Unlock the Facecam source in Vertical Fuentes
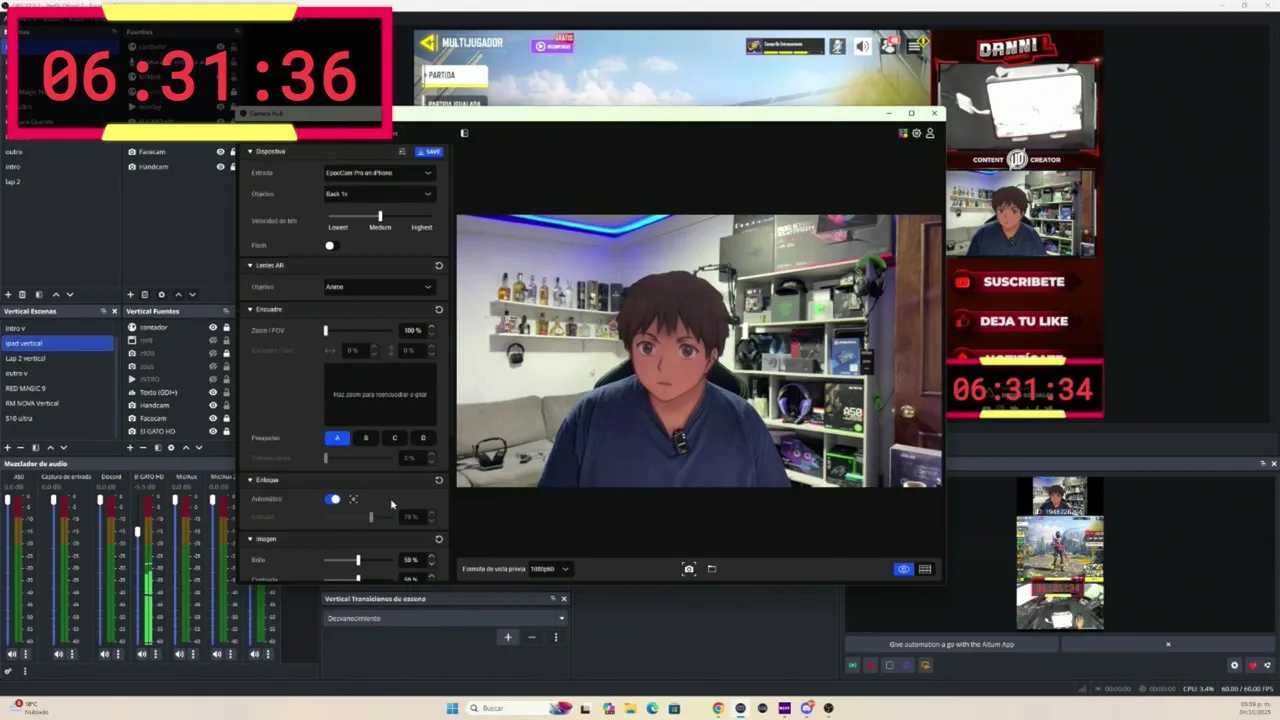 [227, 418]
